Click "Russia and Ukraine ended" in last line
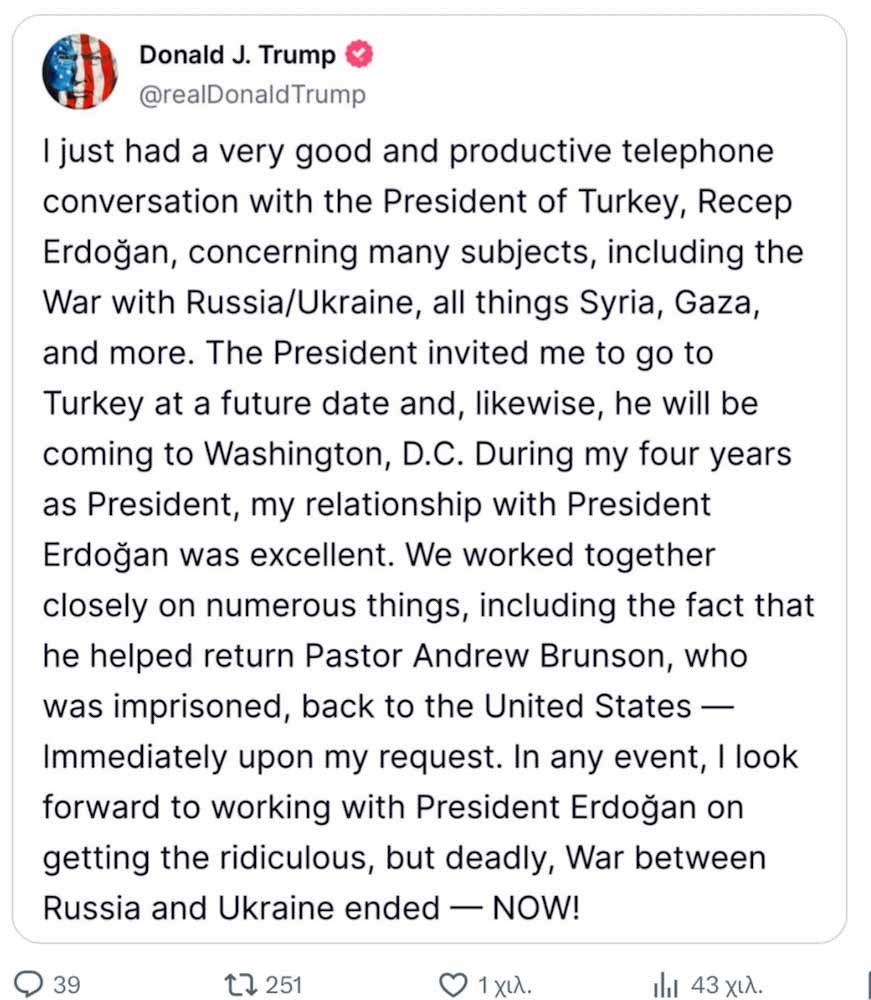871x1000 pixels. 241,908
